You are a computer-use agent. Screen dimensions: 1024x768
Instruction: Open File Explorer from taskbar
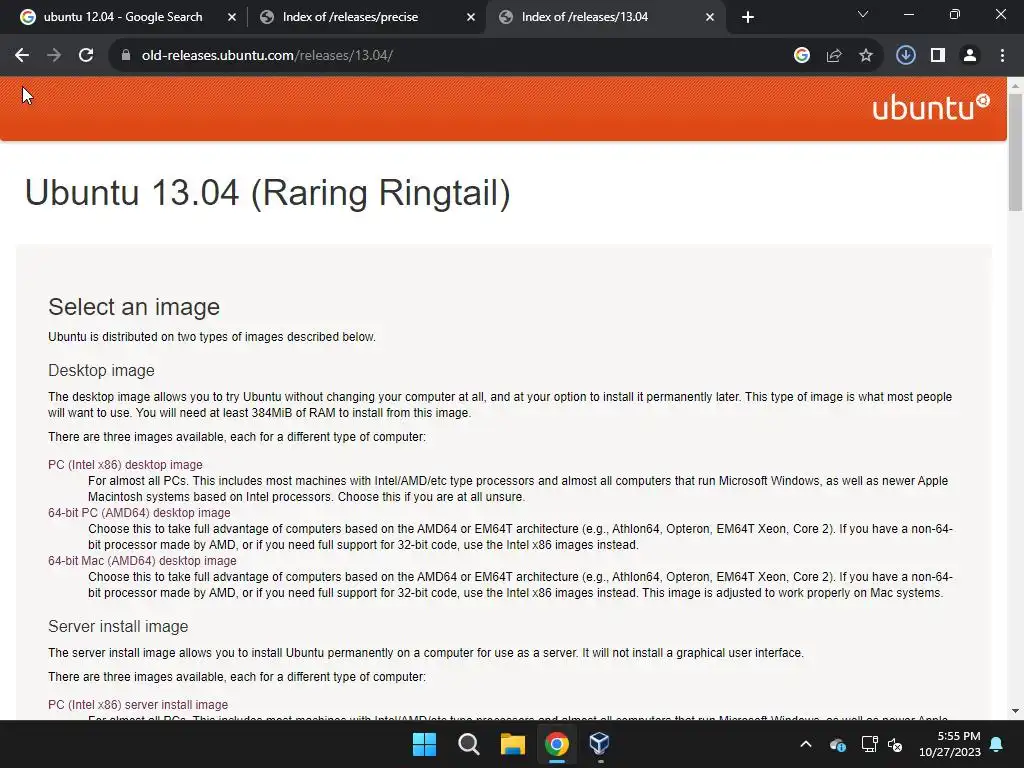click(x=513, y=744)
